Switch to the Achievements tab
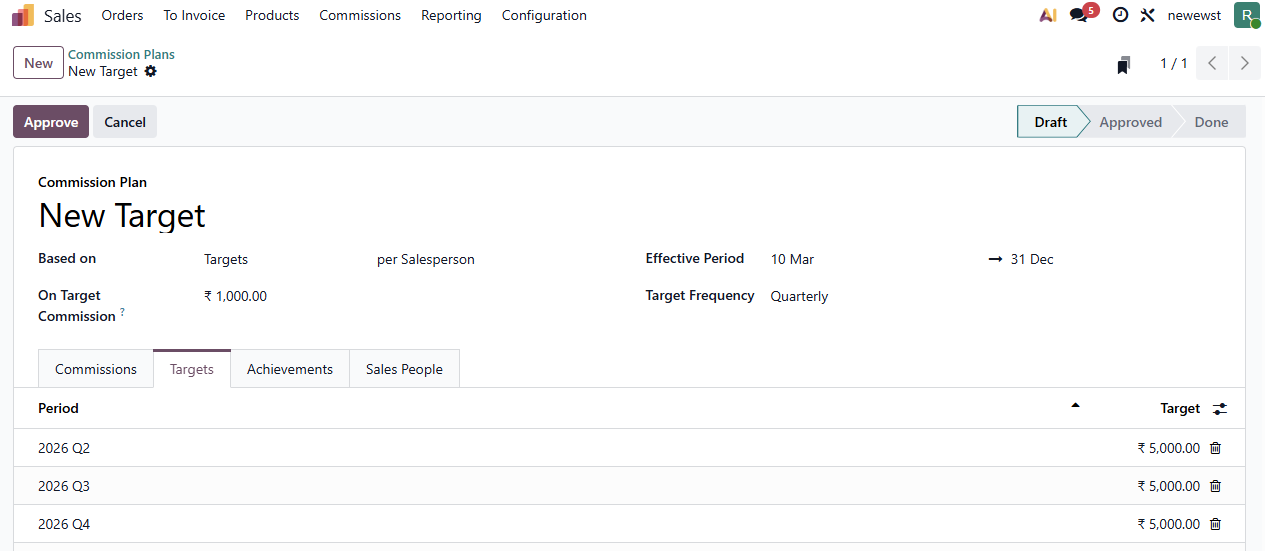The width and height of the screenshot is (1265, 551). 290,369
